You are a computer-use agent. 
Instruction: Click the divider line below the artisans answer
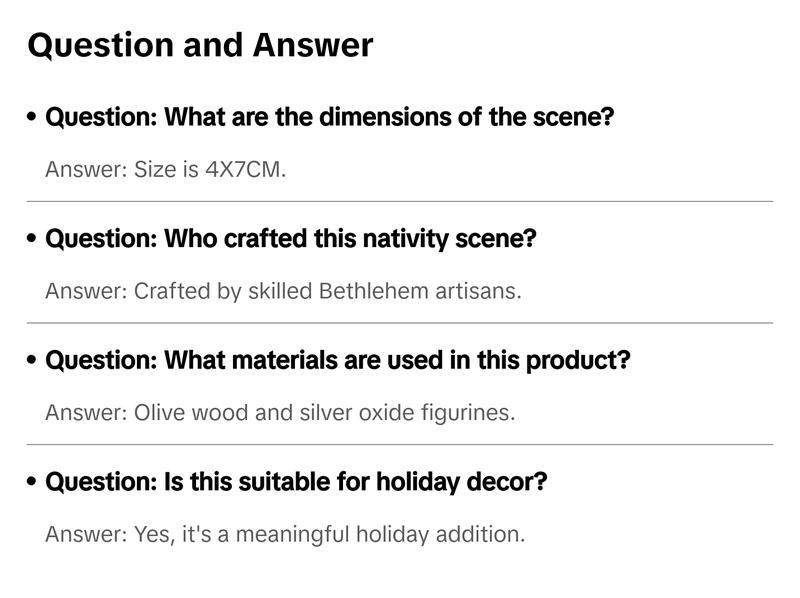[400, 323]
